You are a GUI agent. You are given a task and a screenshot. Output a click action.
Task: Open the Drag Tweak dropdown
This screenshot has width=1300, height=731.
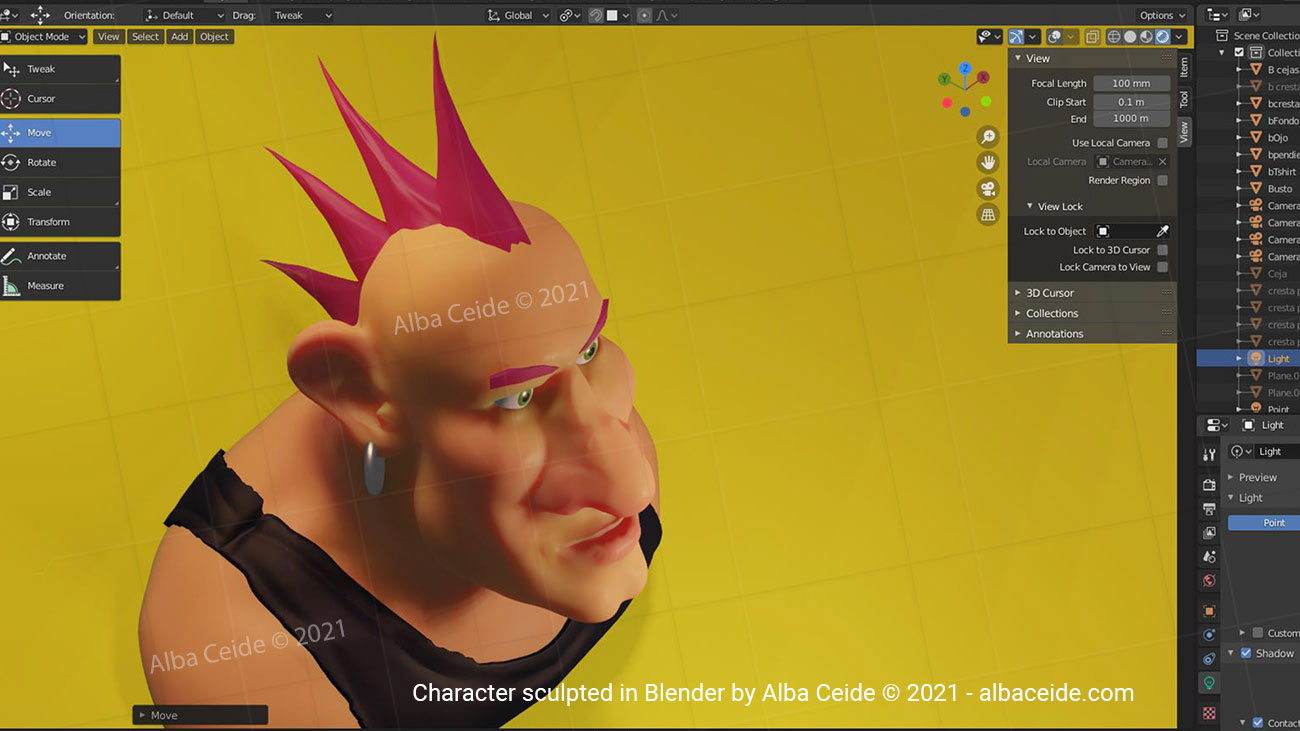(x=302, y=15)
